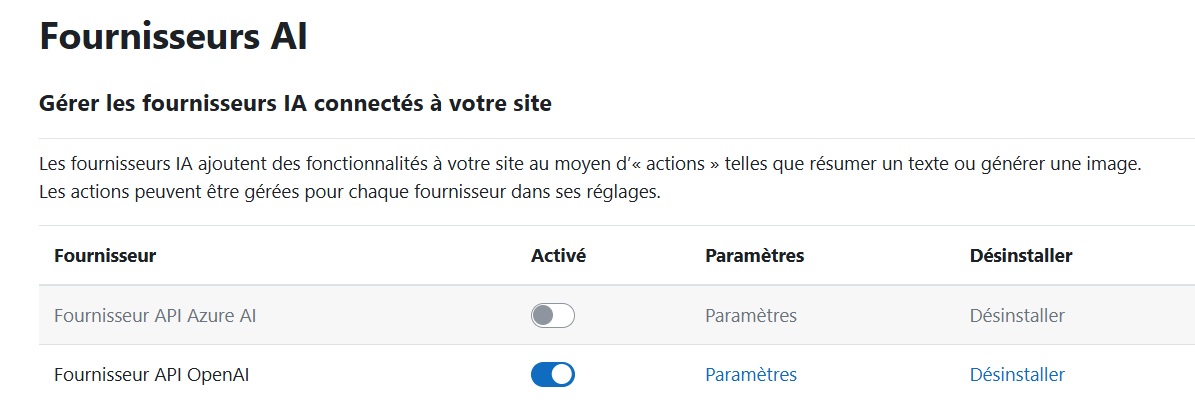Click the Fournisseur API Azure AI name

point(155,316)
